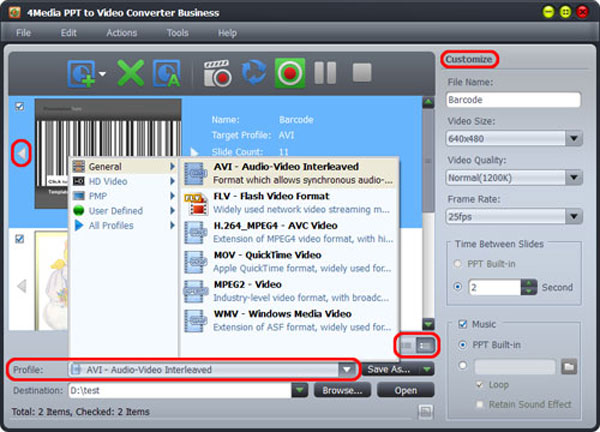Open the Profile dropdown
600x432 pixels.
tap(347, 370)
